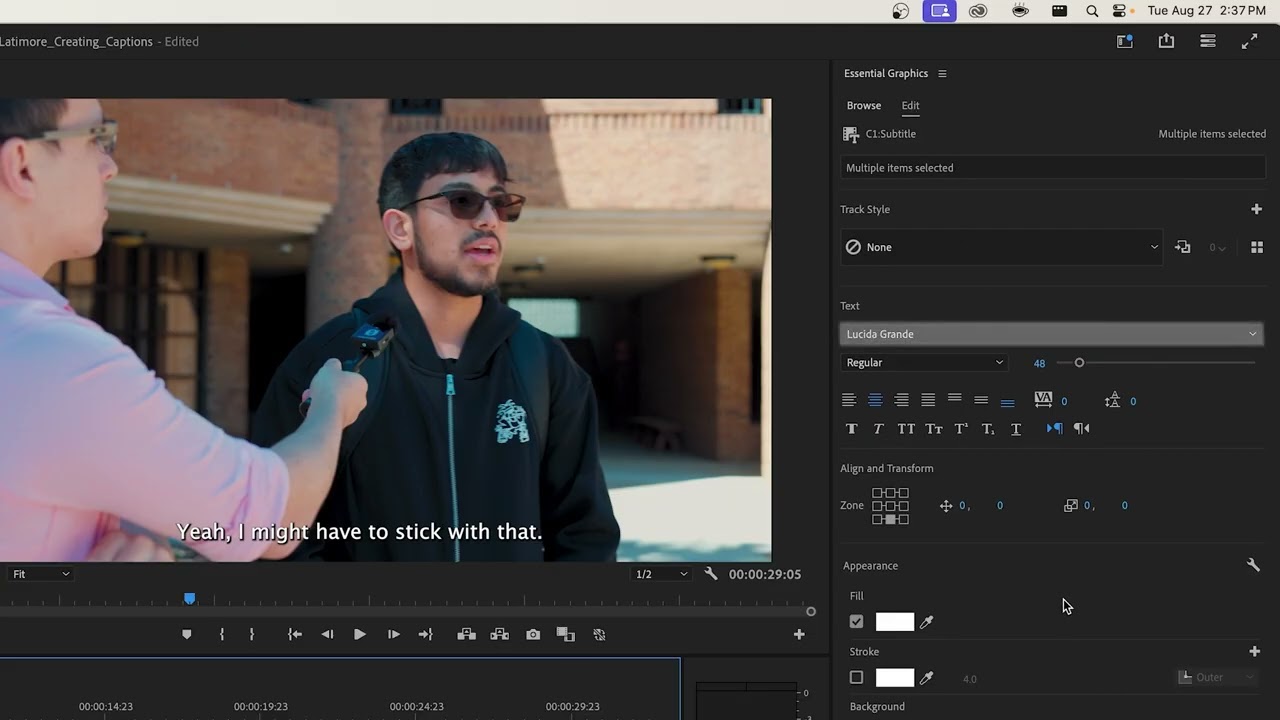The height and width of the screenshot is (720, 1280).
Task: Toggle Underline text style
Action: pos(1016,428)
